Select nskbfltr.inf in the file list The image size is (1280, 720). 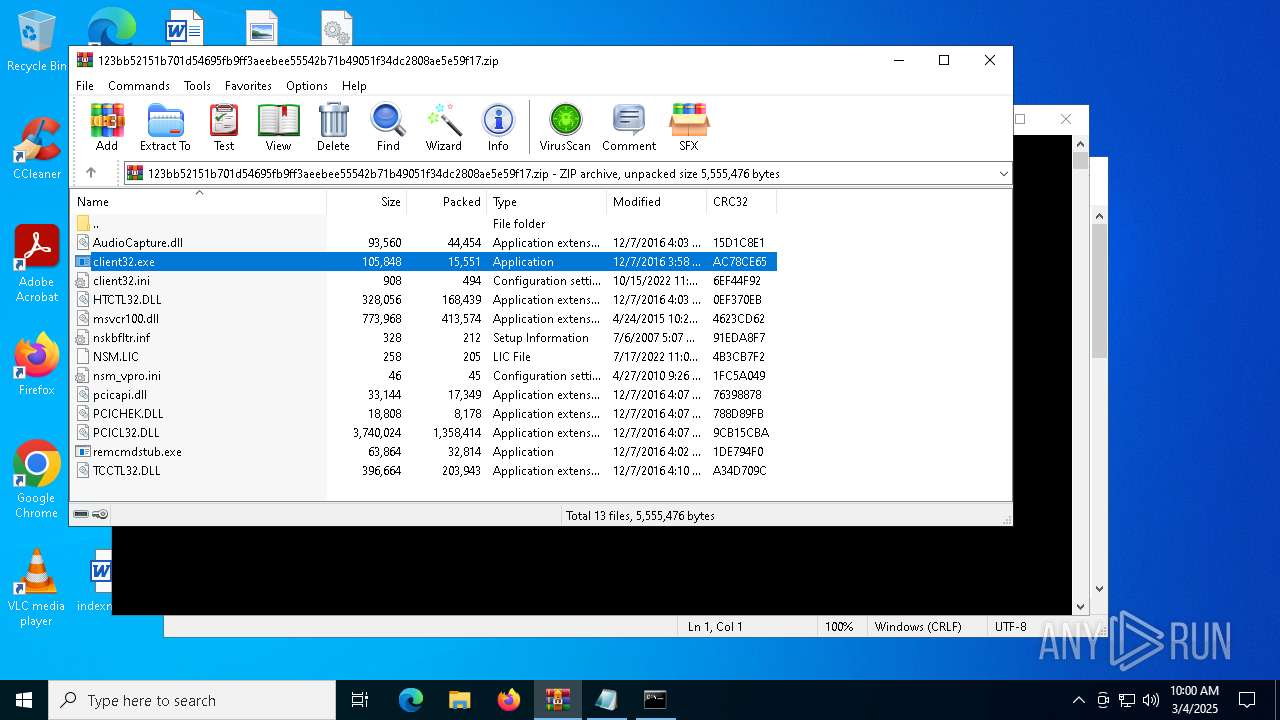[424, 338]
